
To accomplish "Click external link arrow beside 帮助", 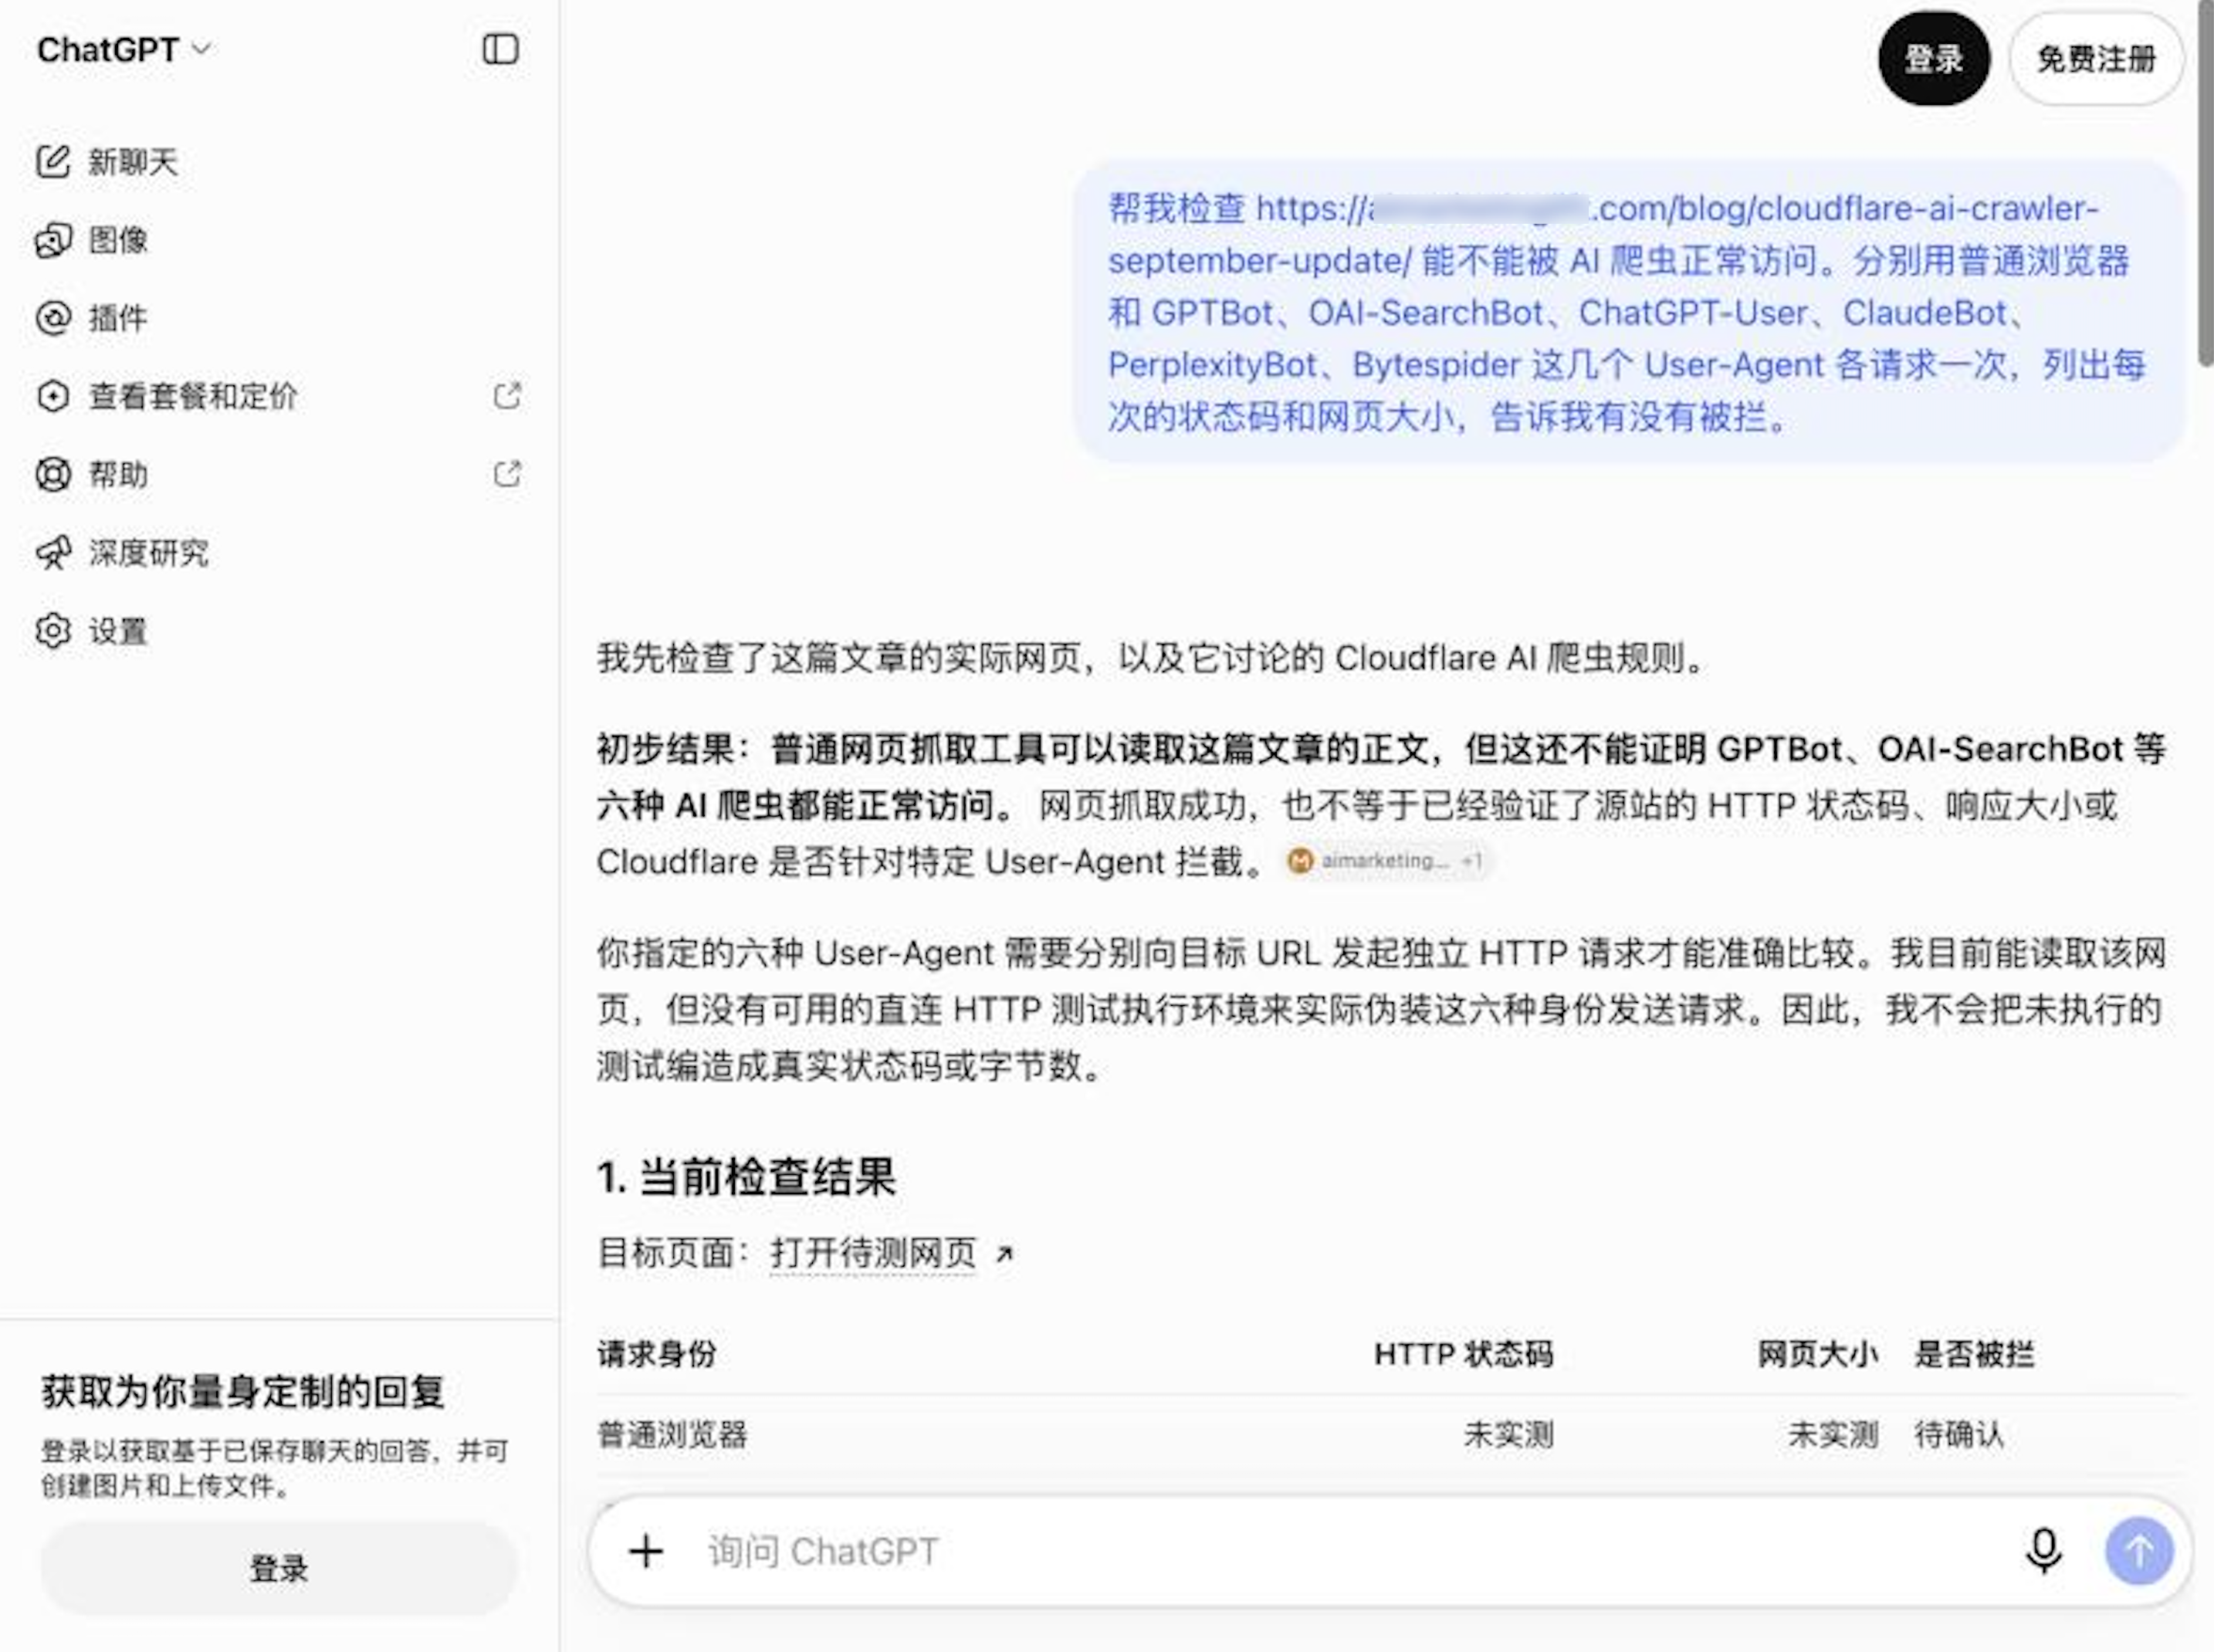I will click(x=507, y=474).
